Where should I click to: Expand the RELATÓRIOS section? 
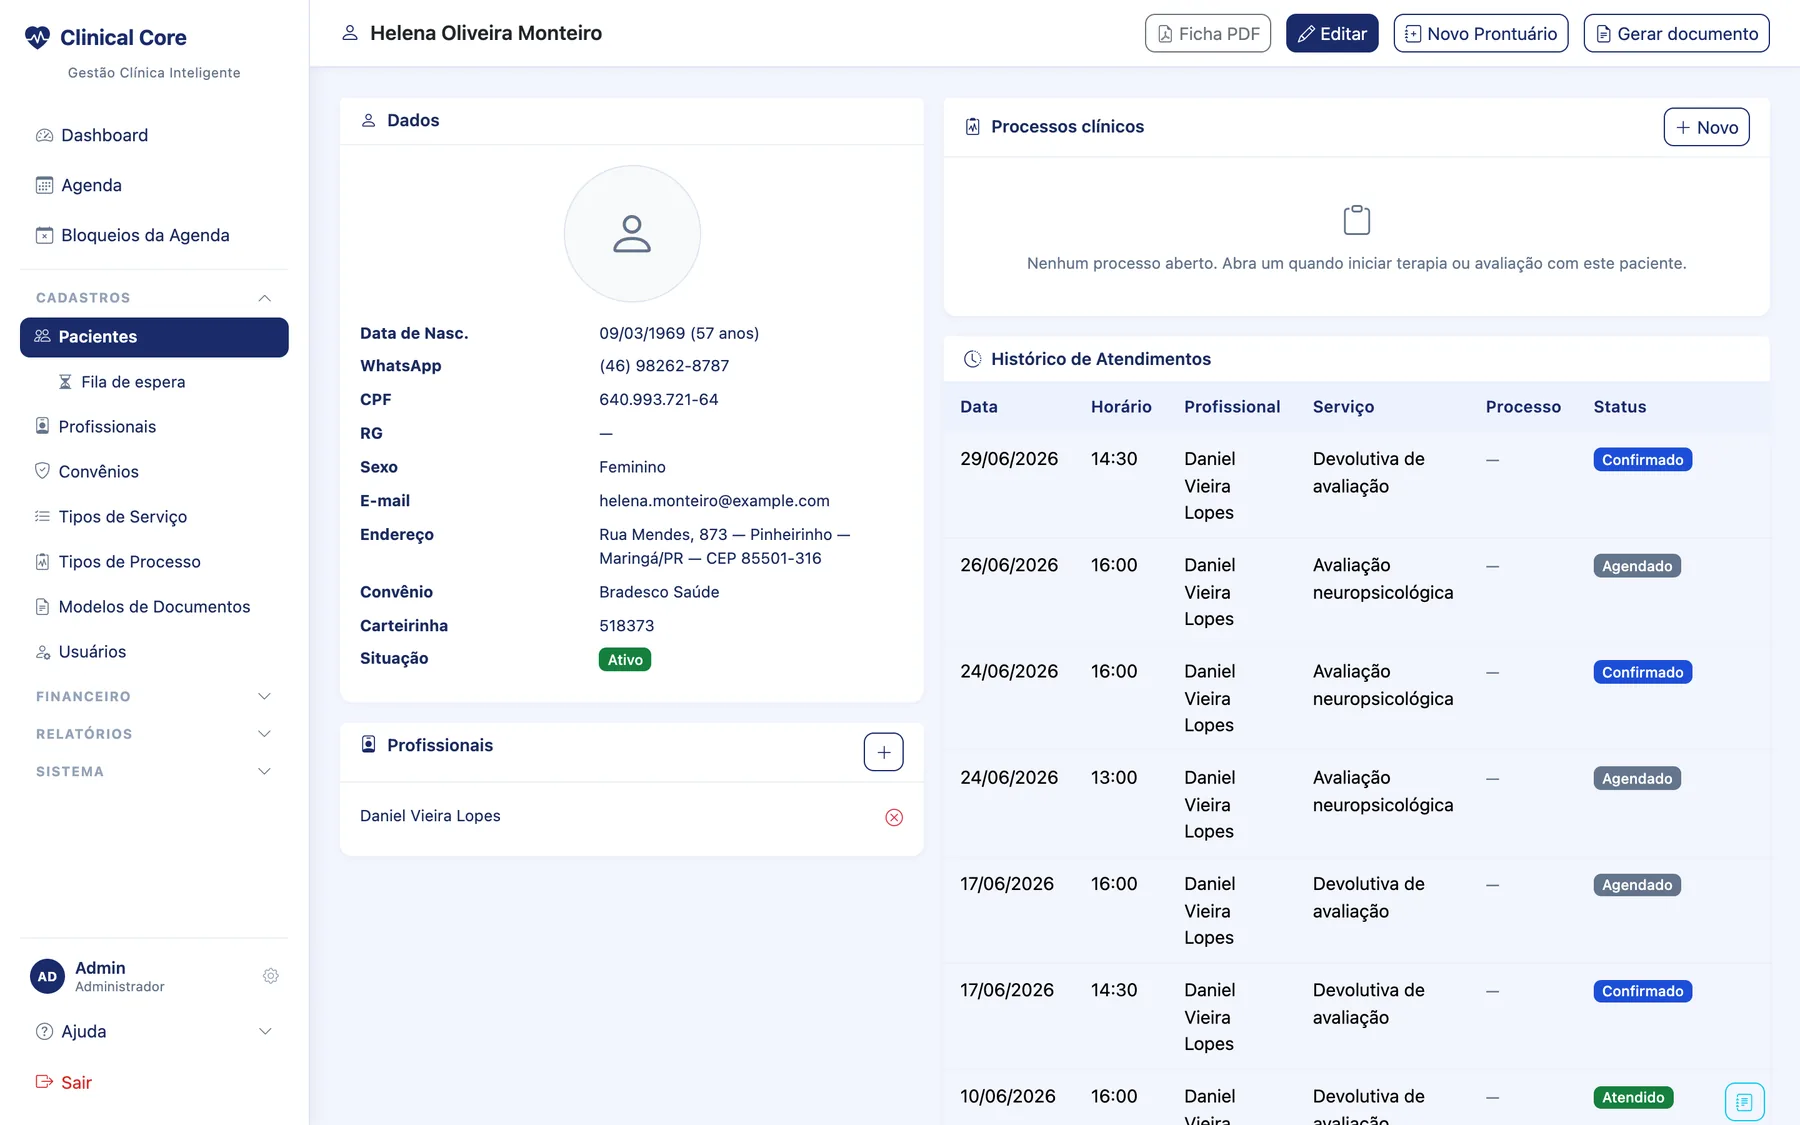point(154,734)
